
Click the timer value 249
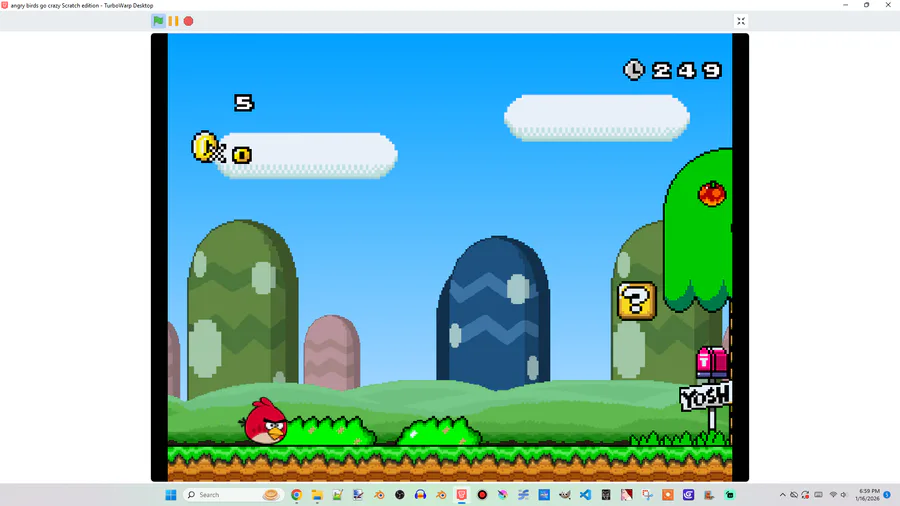[x=686, y=70]
